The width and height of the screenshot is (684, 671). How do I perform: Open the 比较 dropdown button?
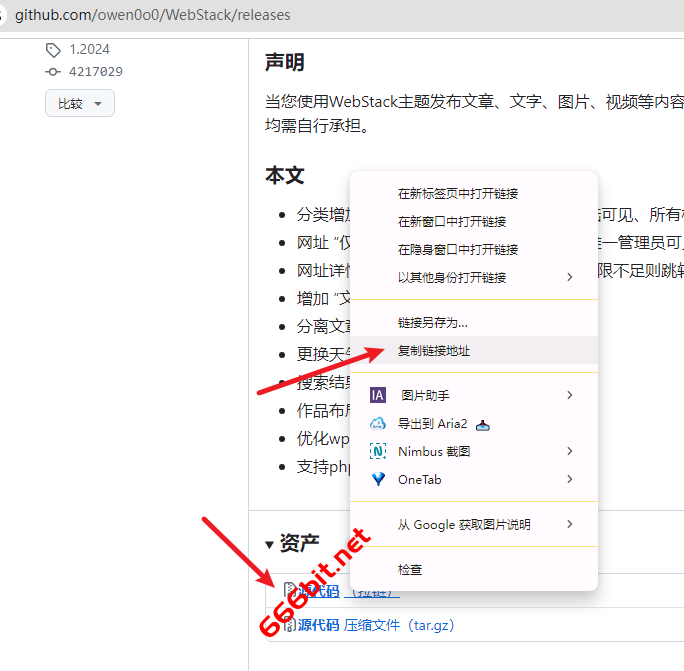(80, 103)
